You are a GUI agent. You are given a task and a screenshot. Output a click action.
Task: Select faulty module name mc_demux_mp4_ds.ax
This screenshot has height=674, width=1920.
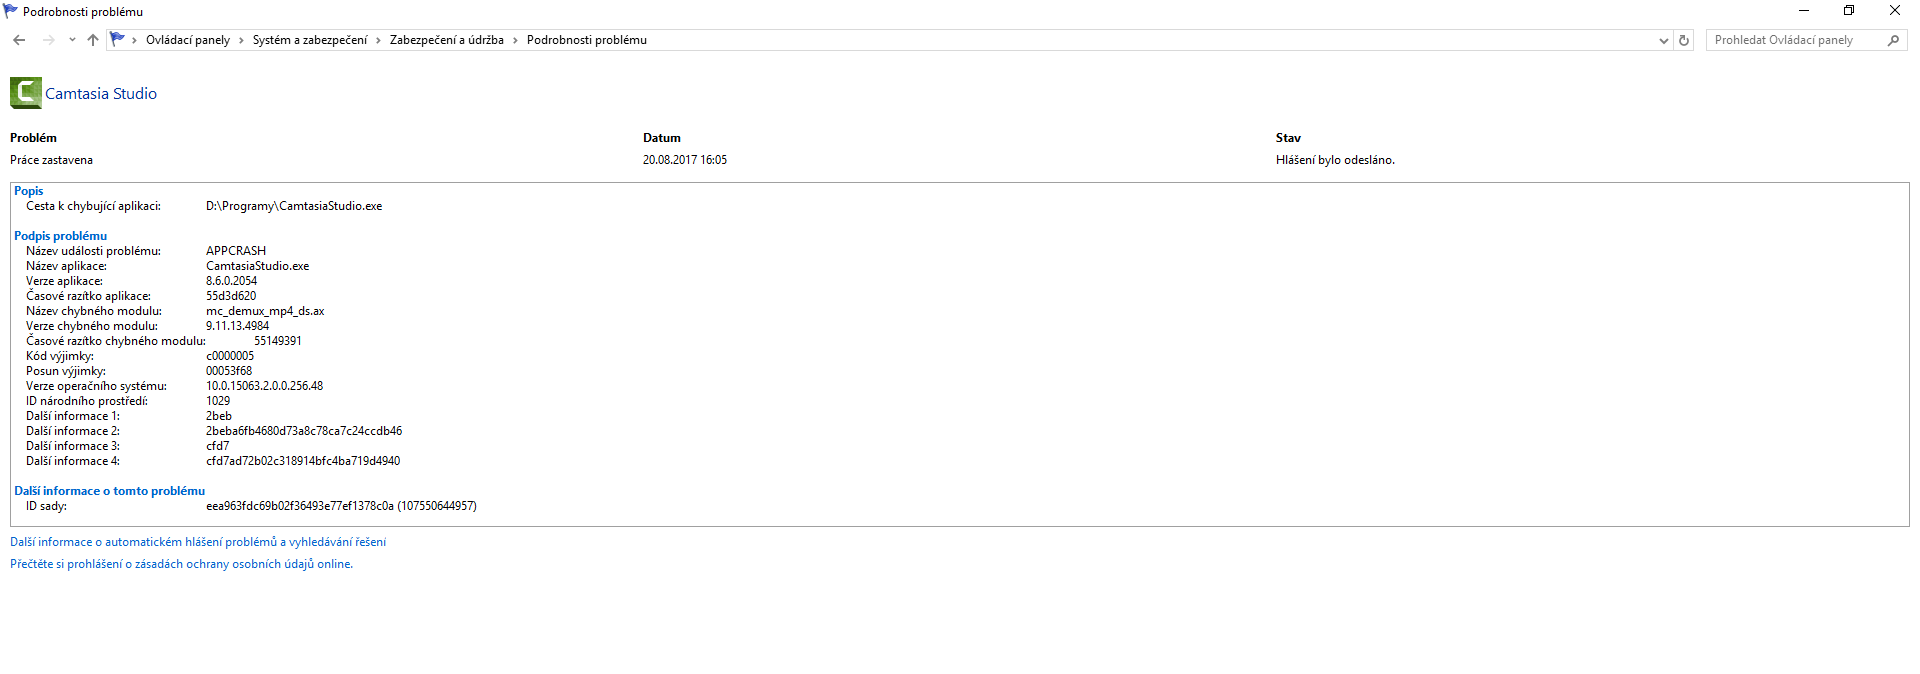[265, 311]
